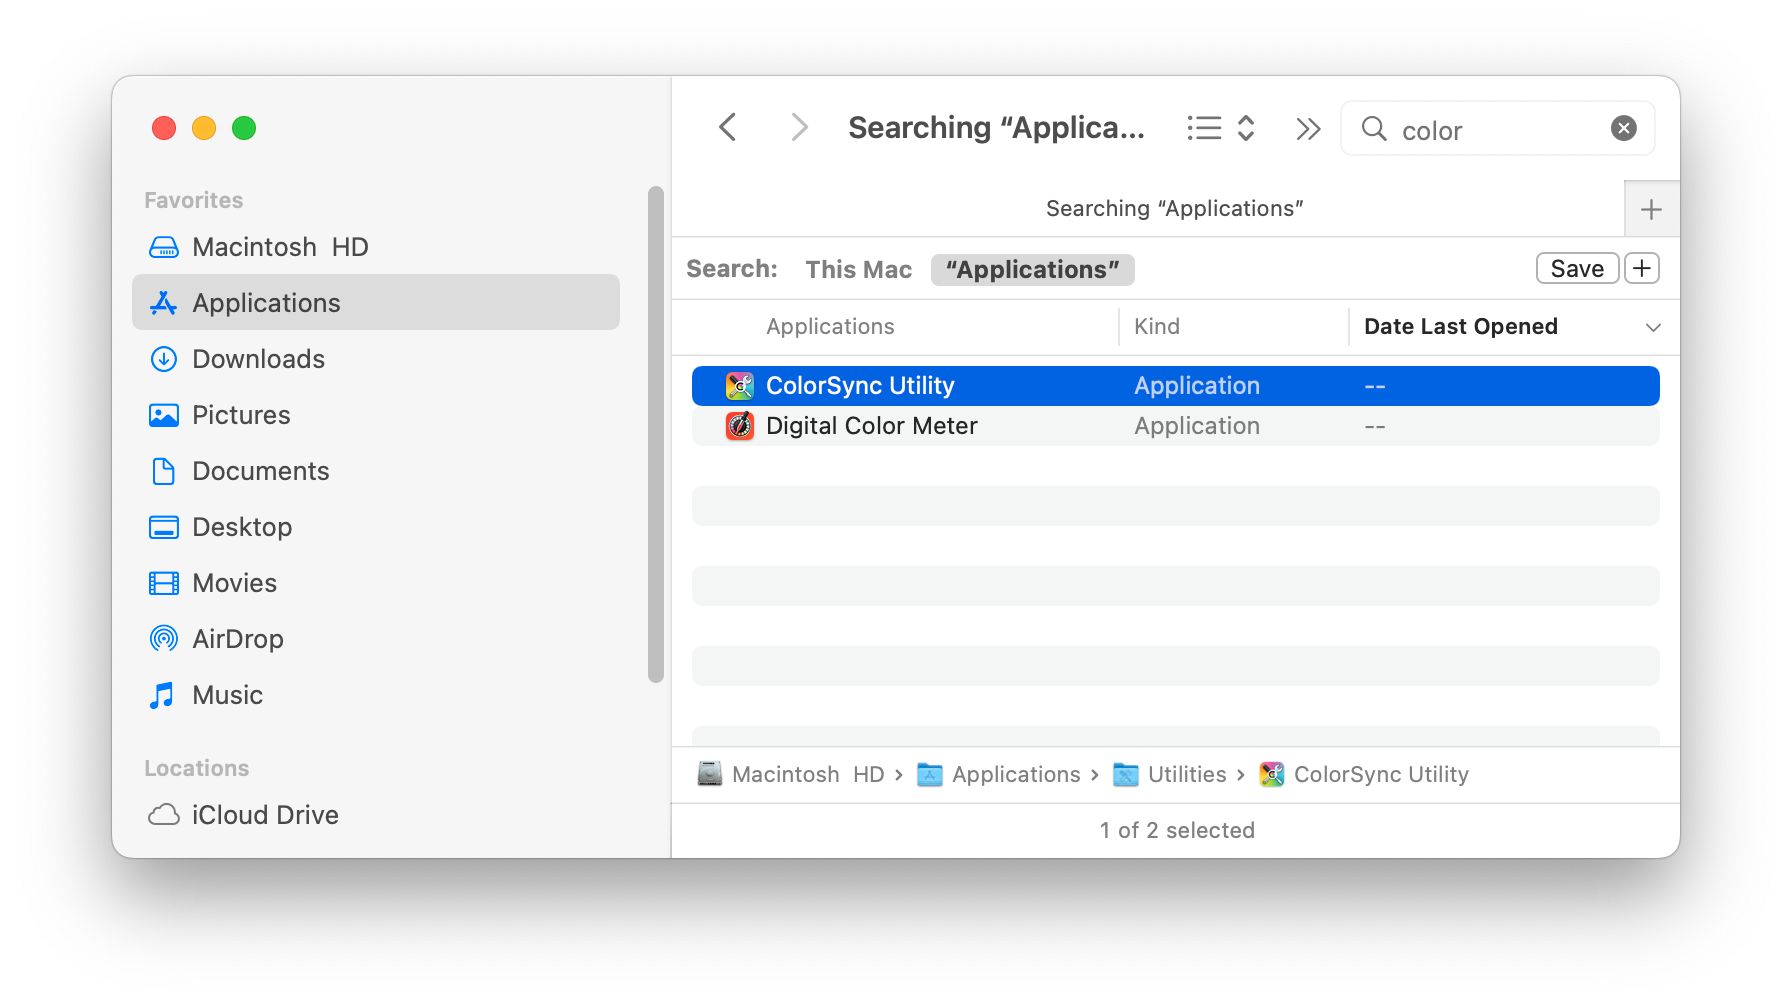This screenshot has height=1006, width=1792.
Task: Click the magnifying glass search icon
Action: point(1374,129)
